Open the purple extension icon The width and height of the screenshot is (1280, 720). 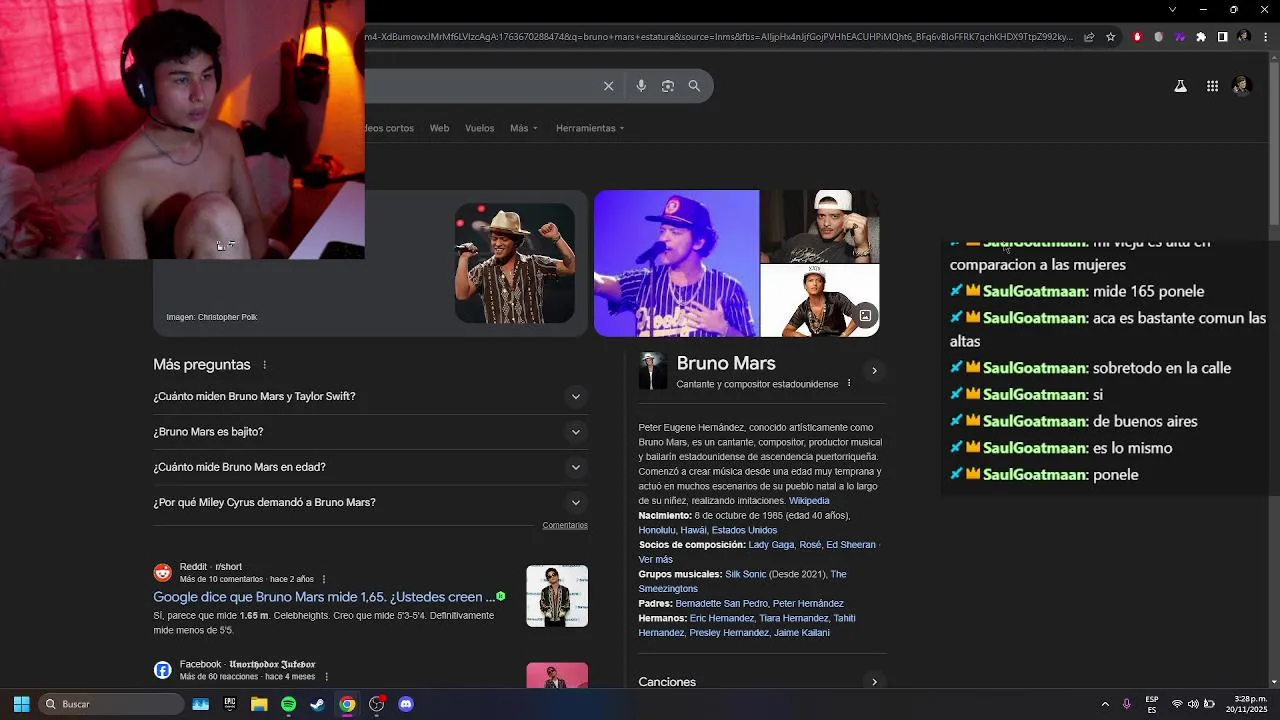(x=1180, y=37)
